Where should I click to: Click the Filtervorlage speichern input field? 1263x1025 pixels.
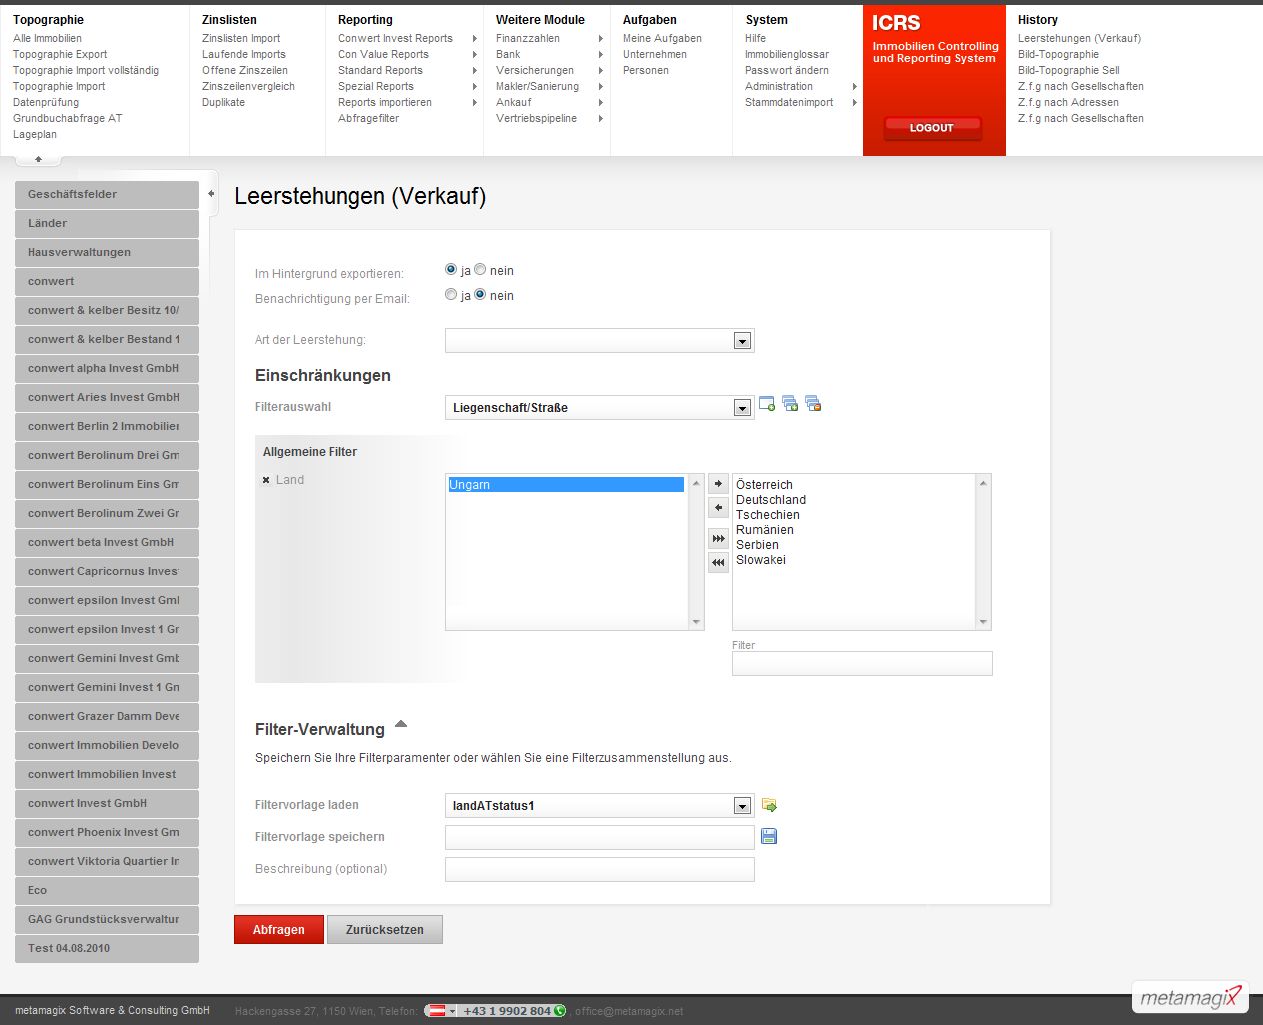coord(600,838)
